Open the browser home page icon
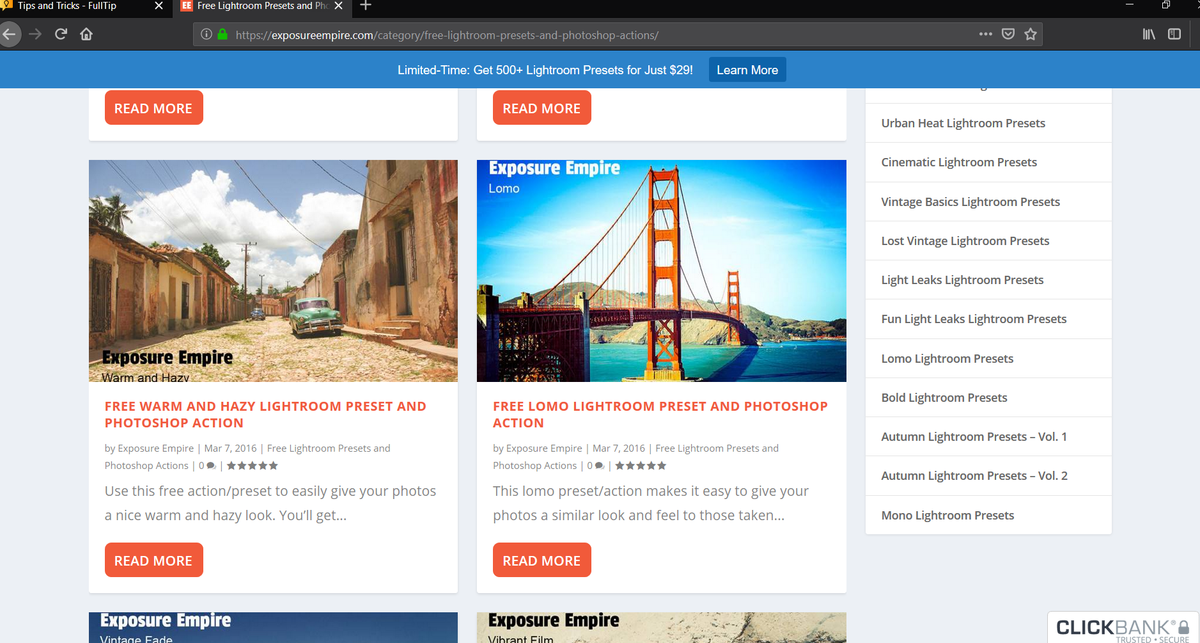The height and width of the screenshot is (643, 1200). [86, 34]
